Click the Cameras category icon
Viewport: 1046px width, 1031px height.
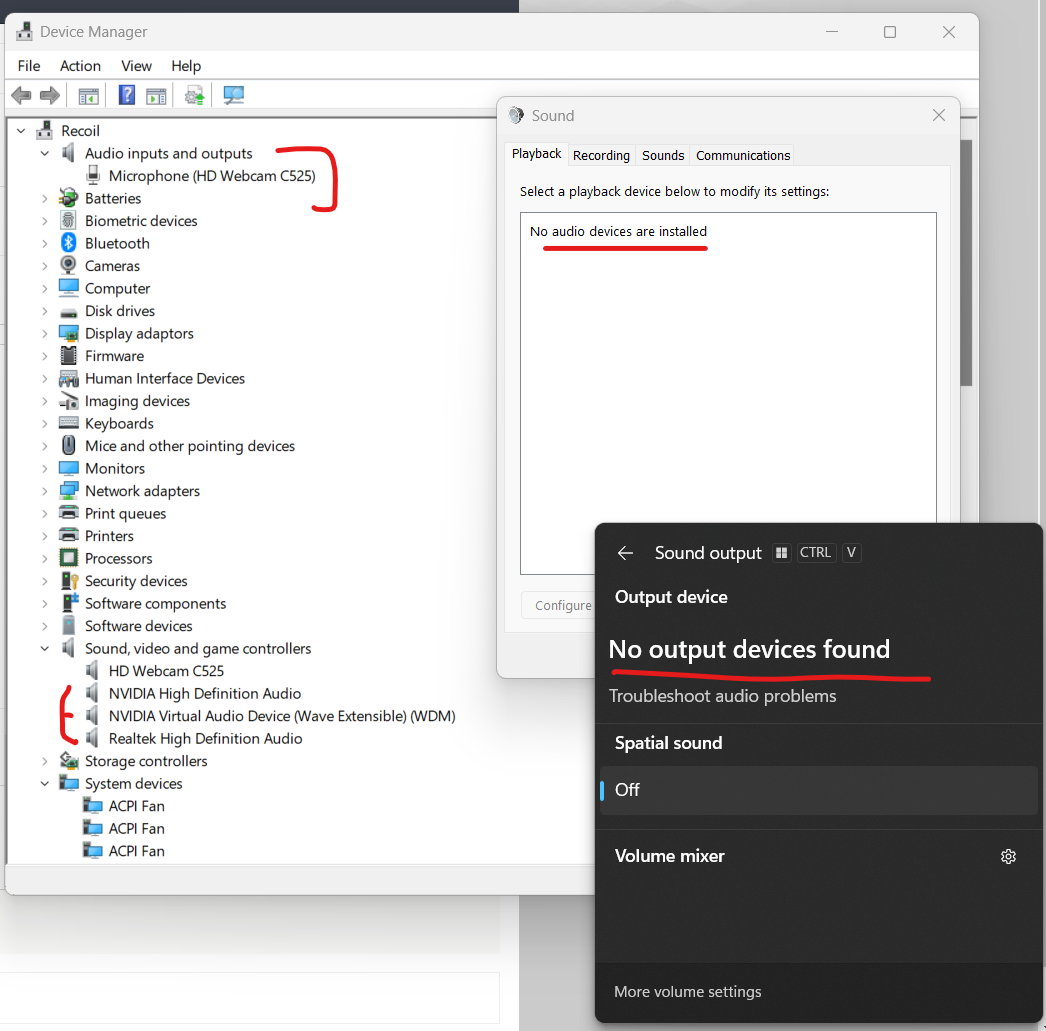coord(68,265)
